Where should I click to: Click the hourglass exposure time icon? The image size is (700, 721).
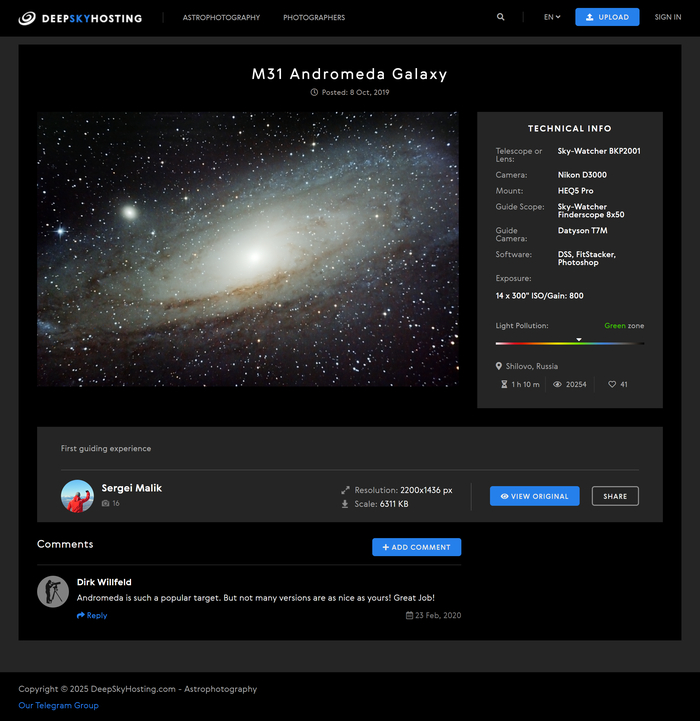[504, 384]
